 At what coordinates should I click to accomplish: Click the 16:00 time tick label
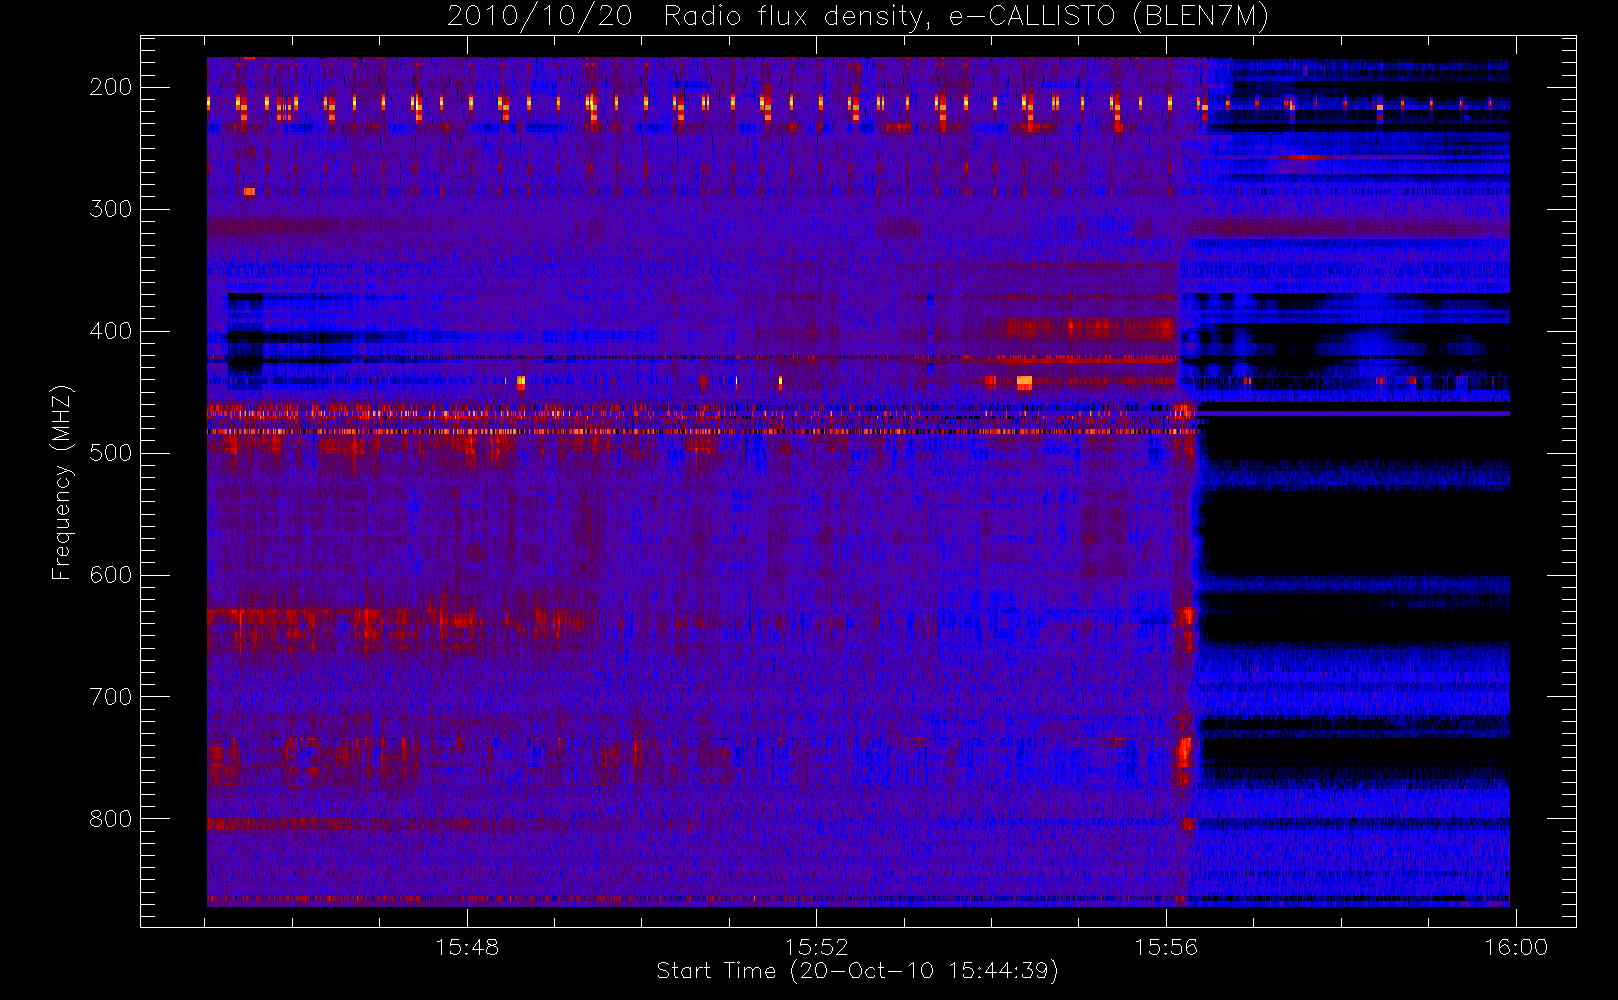(x=1516, y=947)
